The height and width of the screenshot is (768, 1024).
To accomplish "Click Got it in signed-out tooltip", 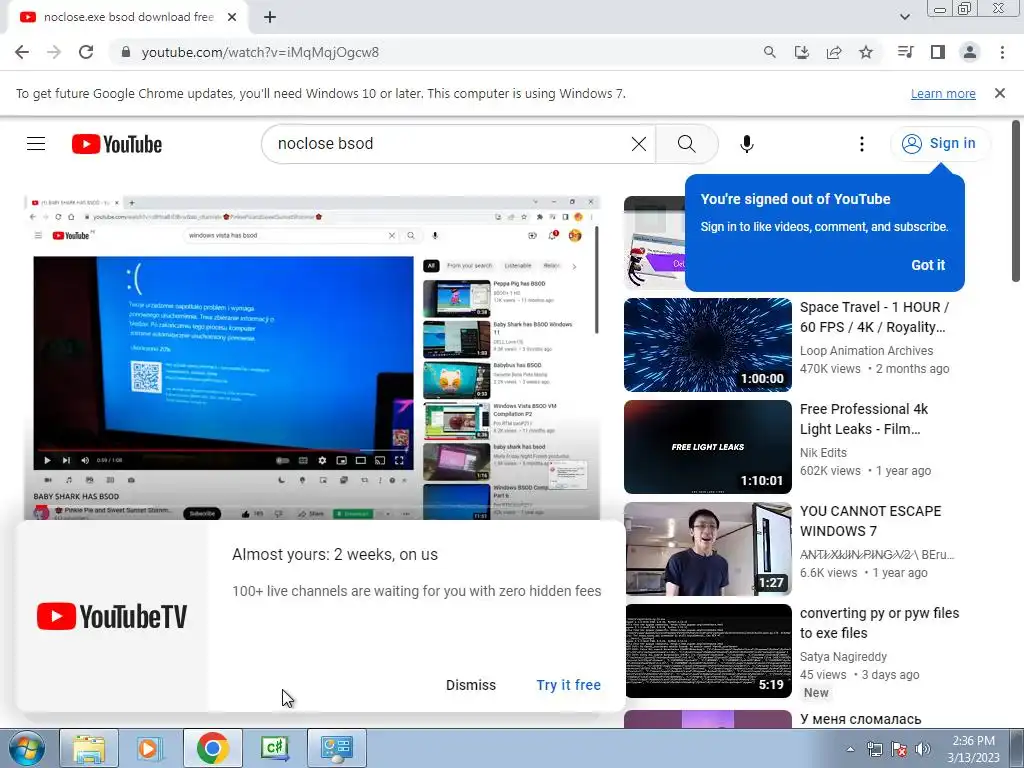I will pos(928,264).
